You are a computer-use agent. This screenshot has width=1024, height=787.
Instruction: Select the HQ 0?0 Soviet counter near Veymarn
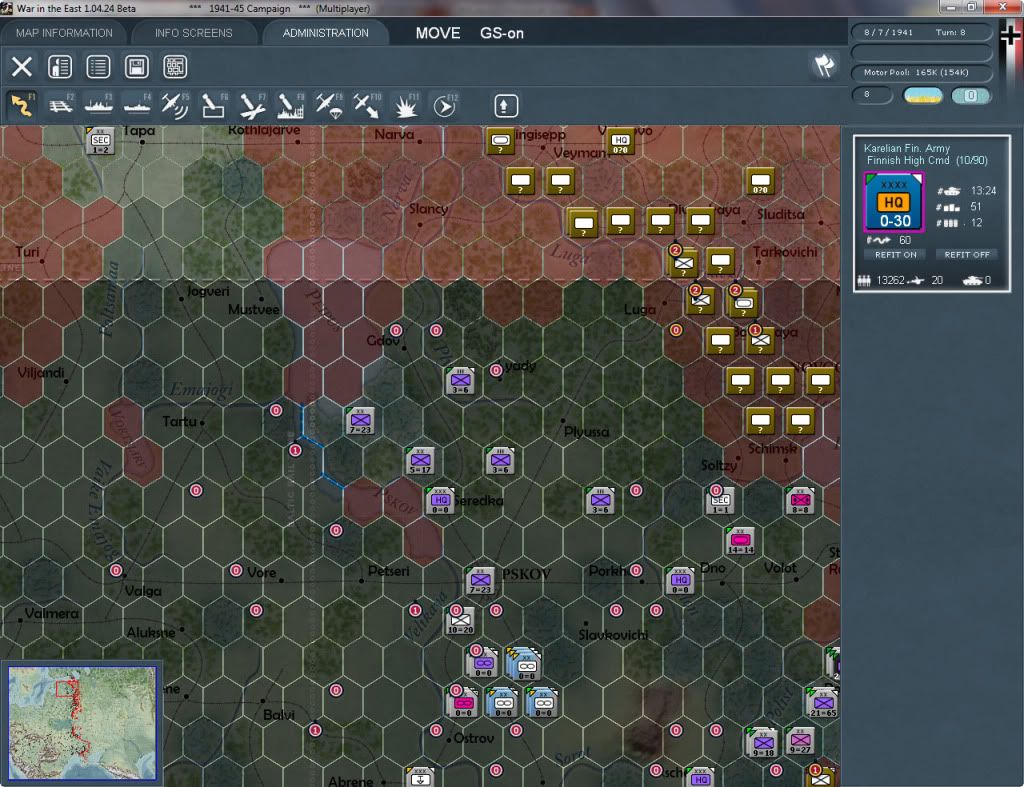click(620, 141)
